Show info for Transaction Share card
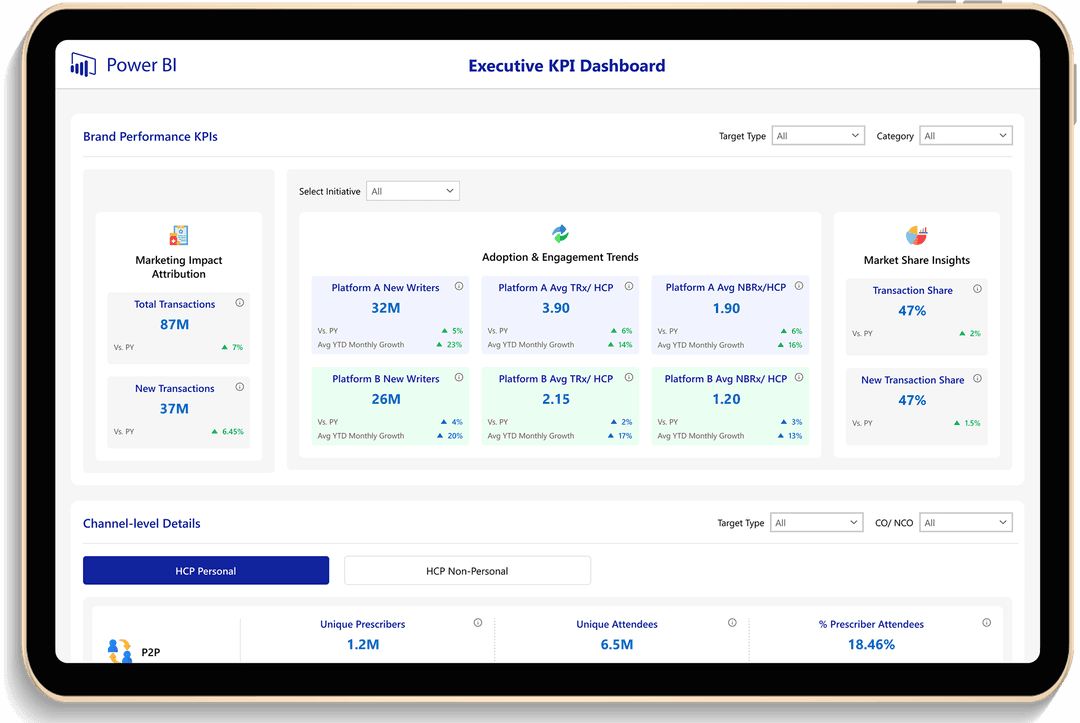 tap(977, 289)
